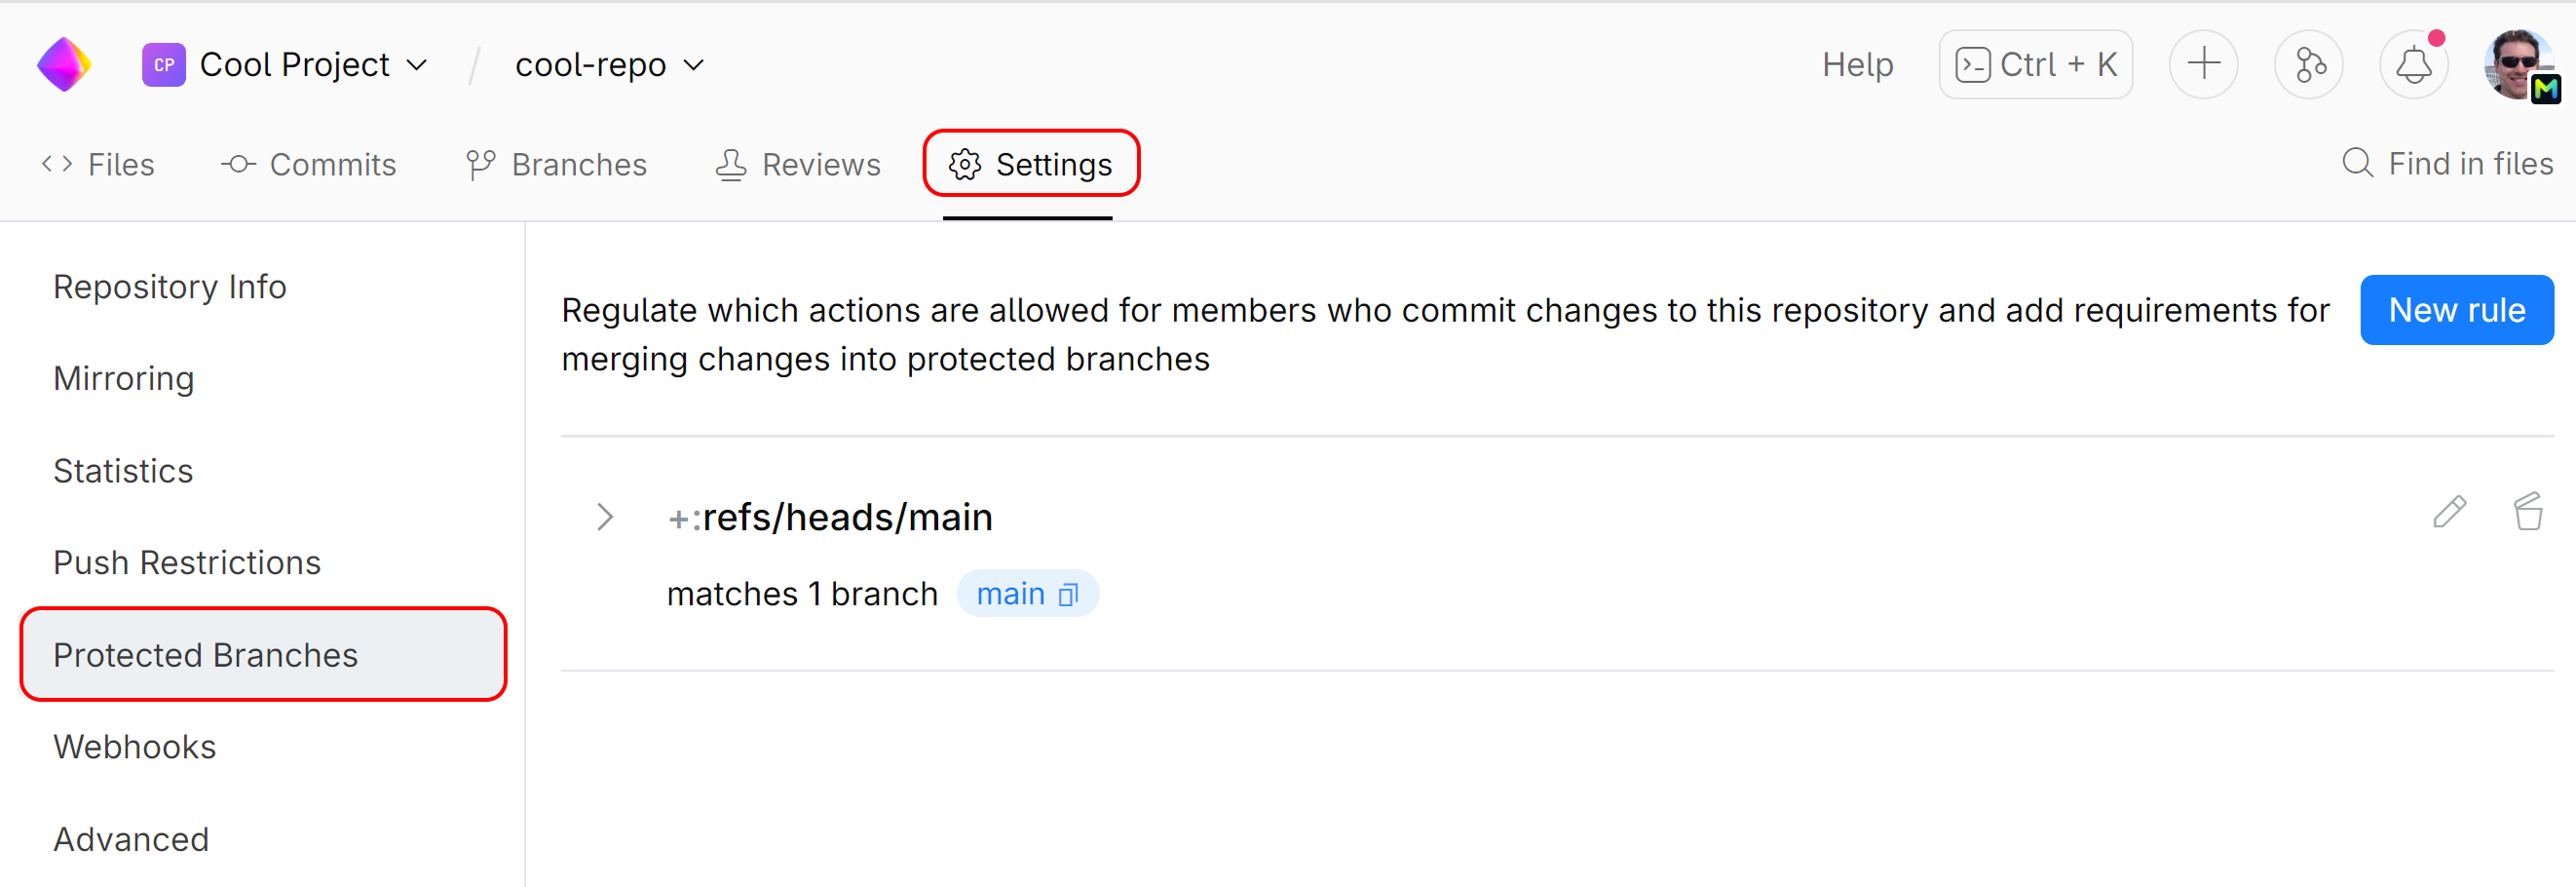Open the Cool Project dropdown
The image size is (2576, 887).
point(313,64)
